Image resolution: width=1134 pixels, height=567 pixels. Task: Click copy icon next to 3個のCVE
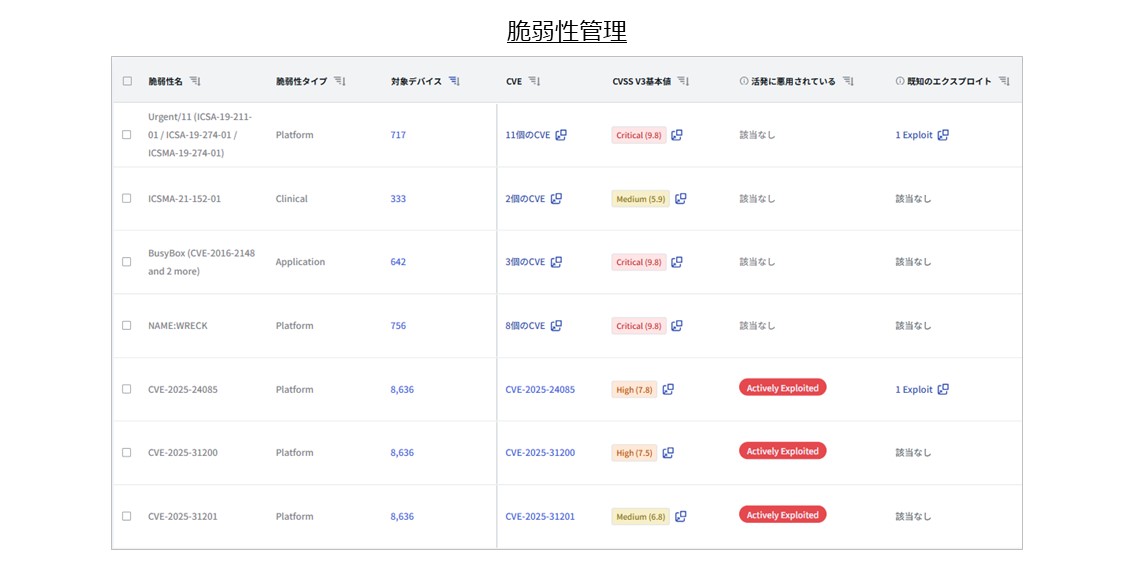click(x=557, y=262)
